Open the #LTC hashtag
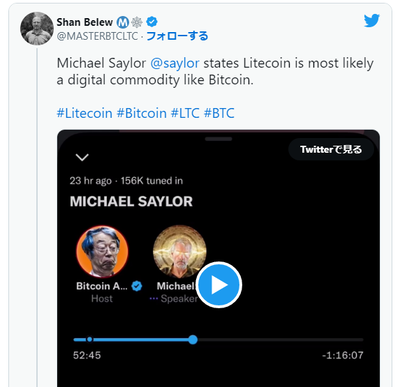The image size is (400, 387). click(x=185, y=113)
